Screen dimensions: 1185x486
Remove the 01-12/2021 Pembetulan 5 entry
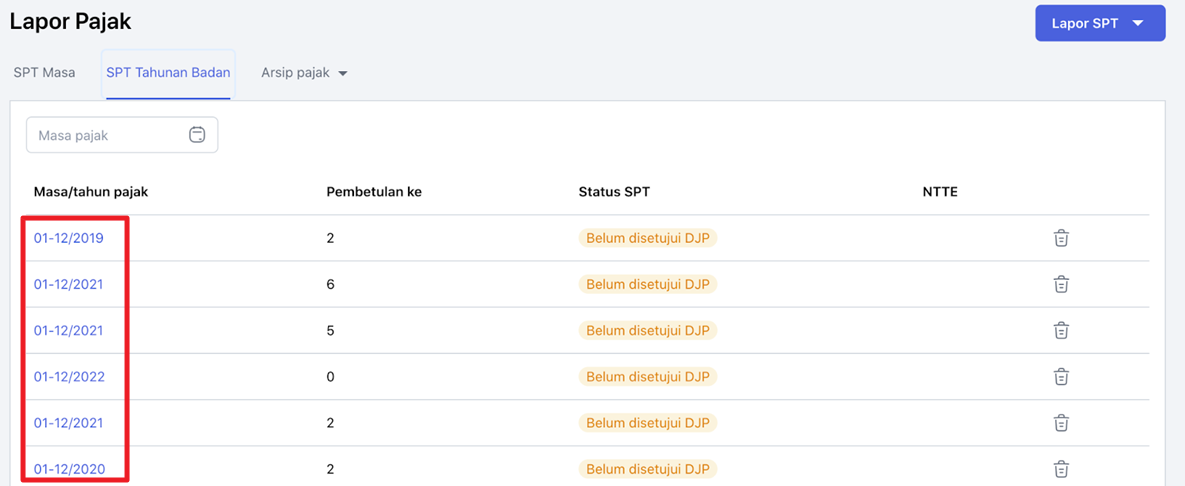pos(1061,330)
